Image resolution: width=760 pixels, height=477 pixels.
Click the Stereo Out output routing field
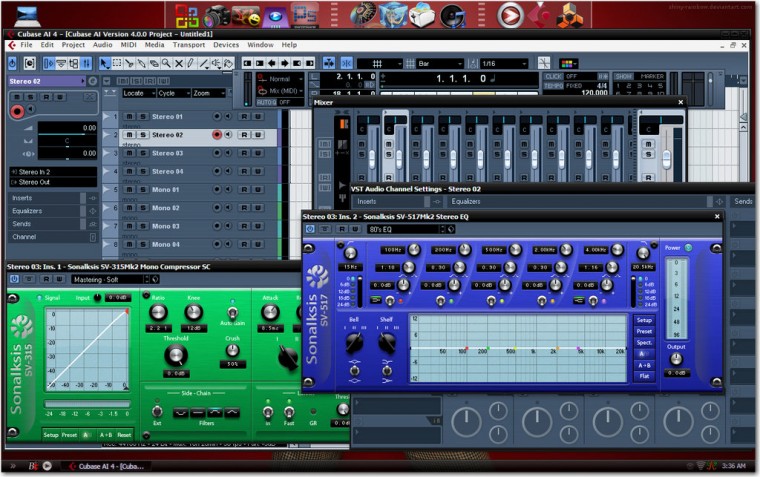pyautogui.click(x=53, y=182)
